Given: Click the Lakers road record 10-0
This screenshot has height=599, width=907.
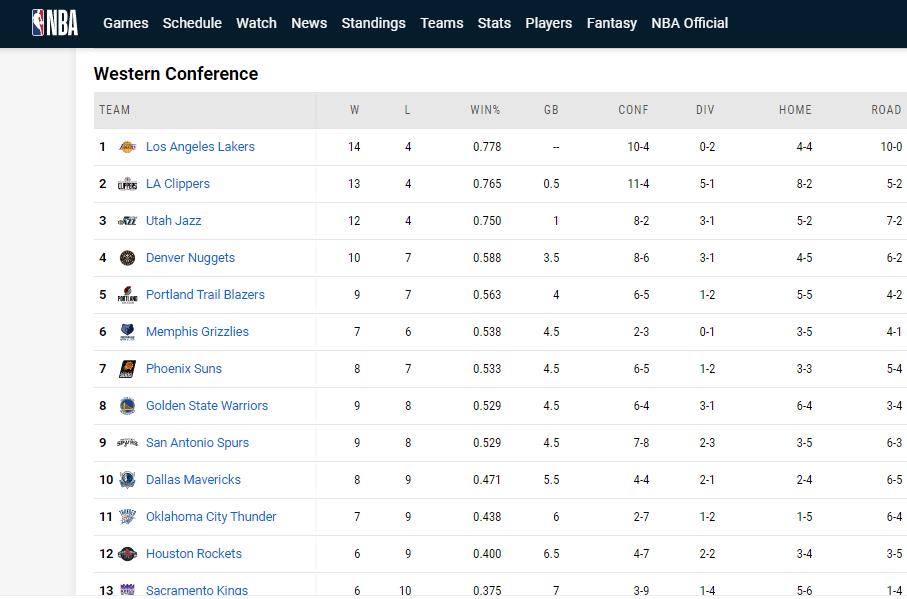Looking at the screenshot, I should [891, 147].
